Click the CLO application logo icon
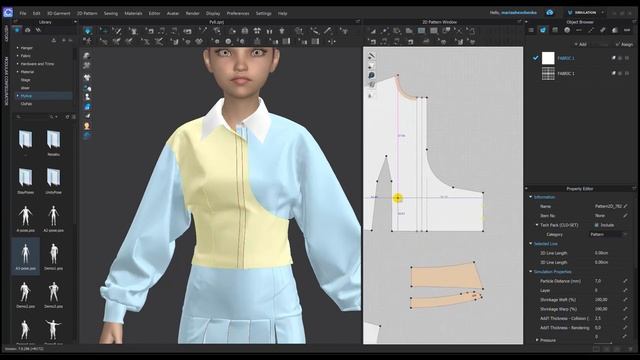This screenshot has width=640, height=360. (x=8, y=13)
